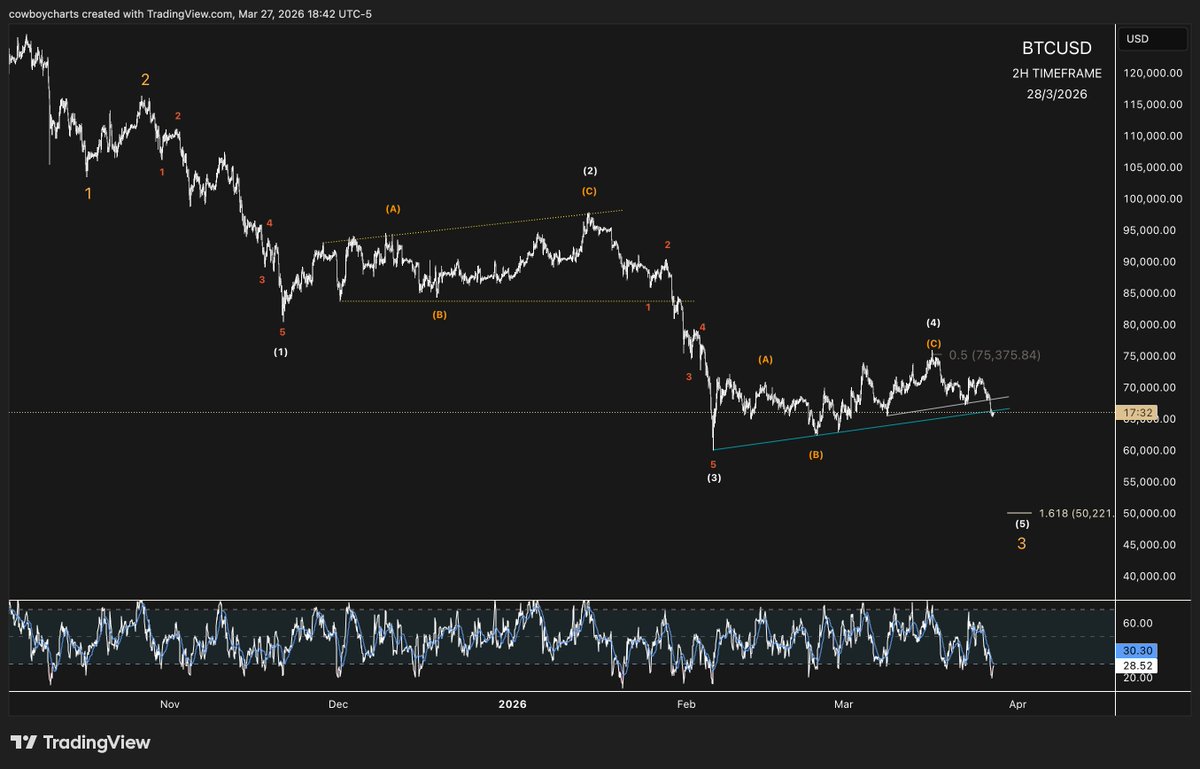Select the highlighted 30.30 oscillator value label
Viewport: 1200px width, 769px height.
click(1135, 651)
